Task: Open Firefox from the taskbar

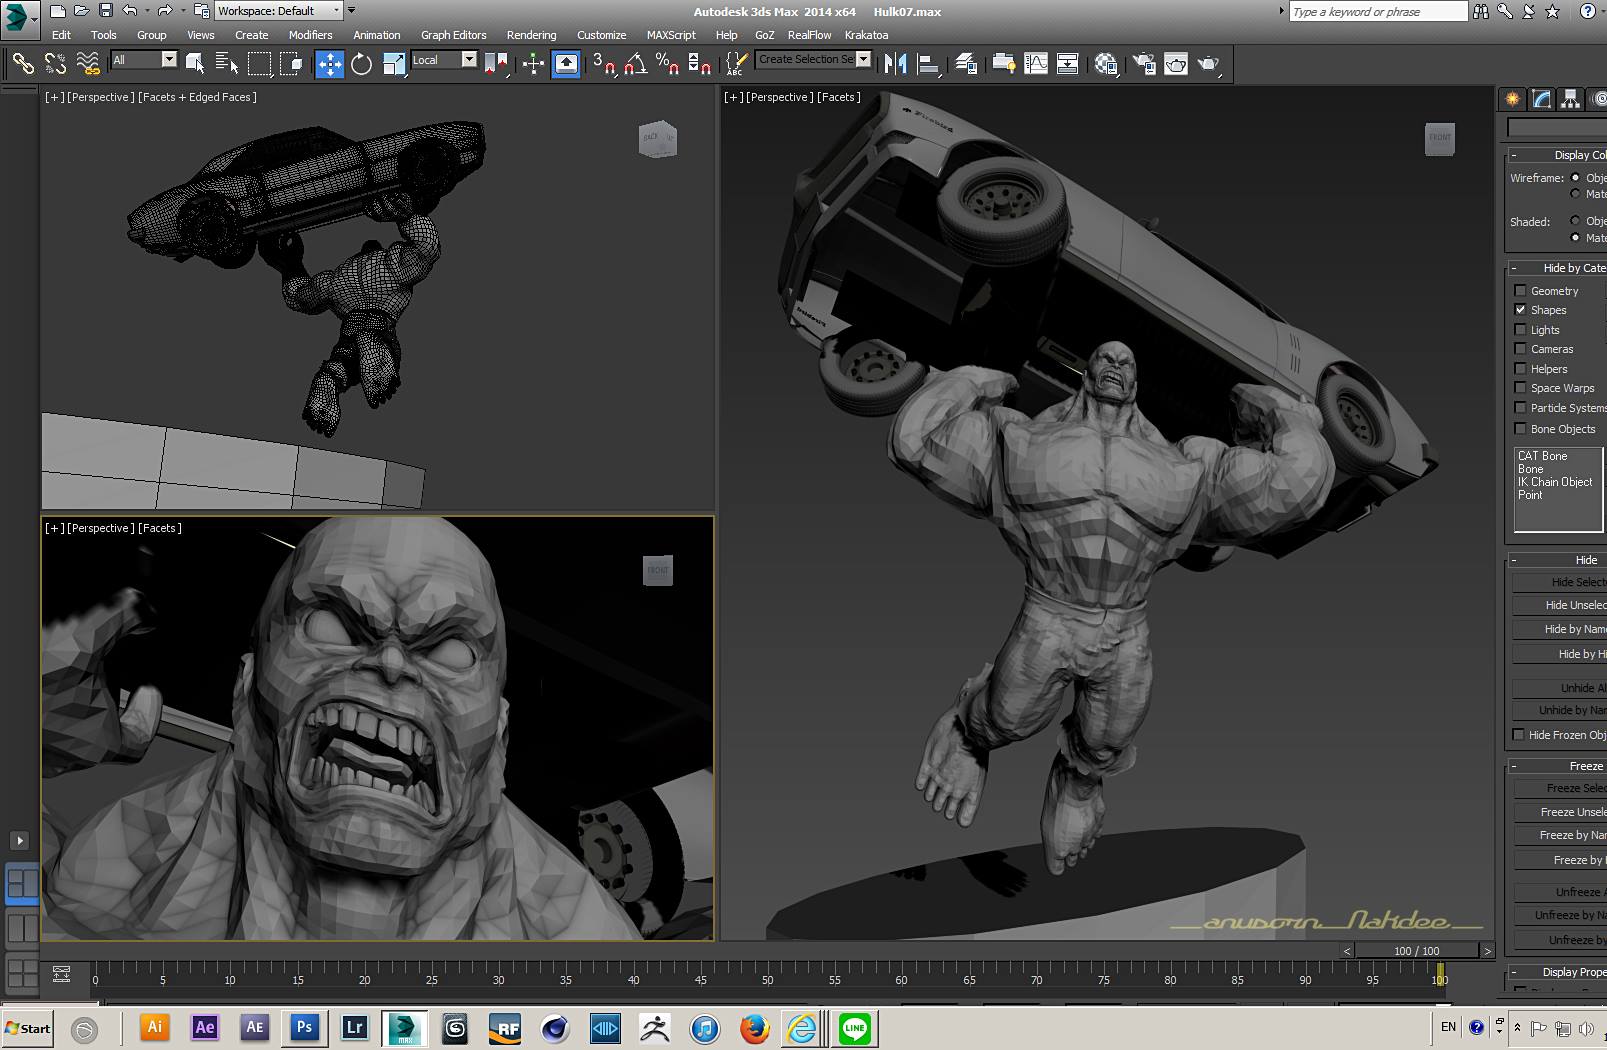Action: tap(755, 1028)
